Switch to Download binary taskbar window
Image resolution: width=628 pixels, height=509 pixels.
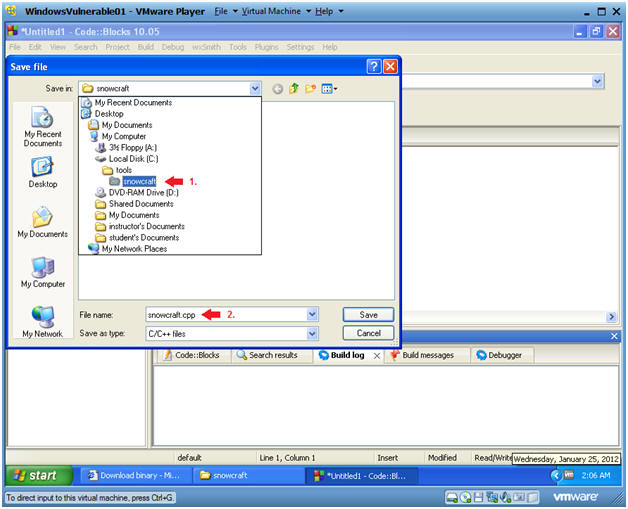point(135,476)
